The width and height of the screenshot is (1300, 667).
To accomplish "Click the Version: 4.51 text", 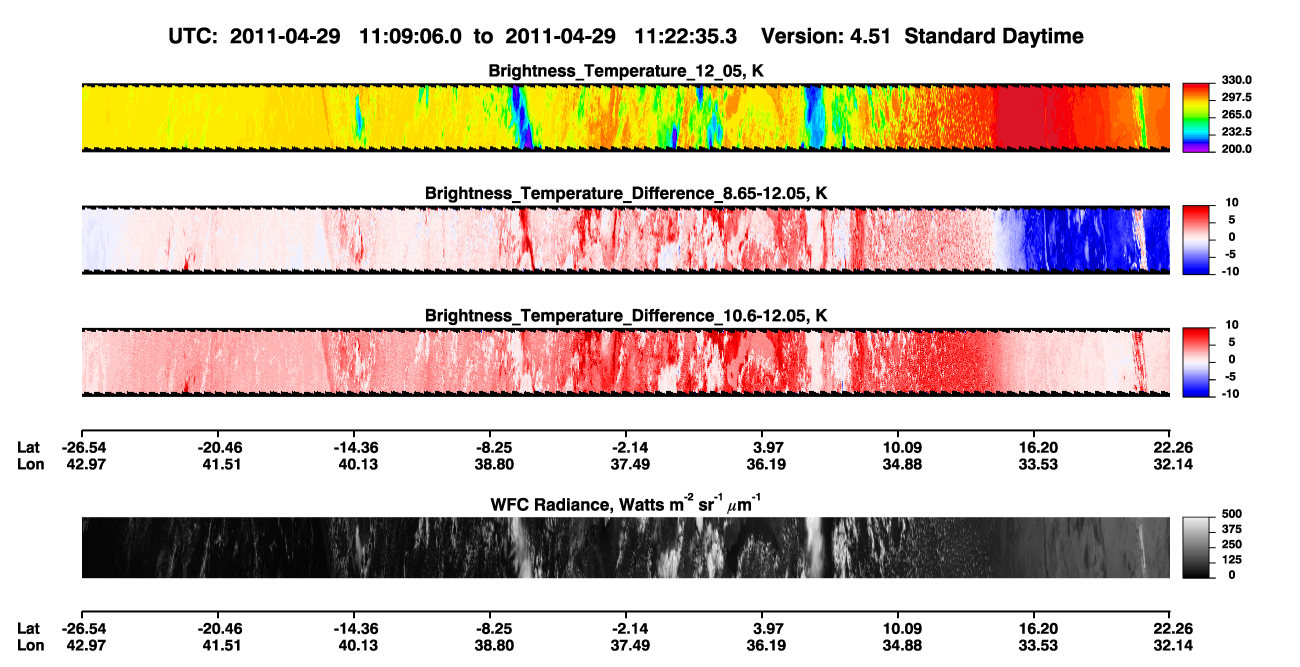I will (824, 36).
